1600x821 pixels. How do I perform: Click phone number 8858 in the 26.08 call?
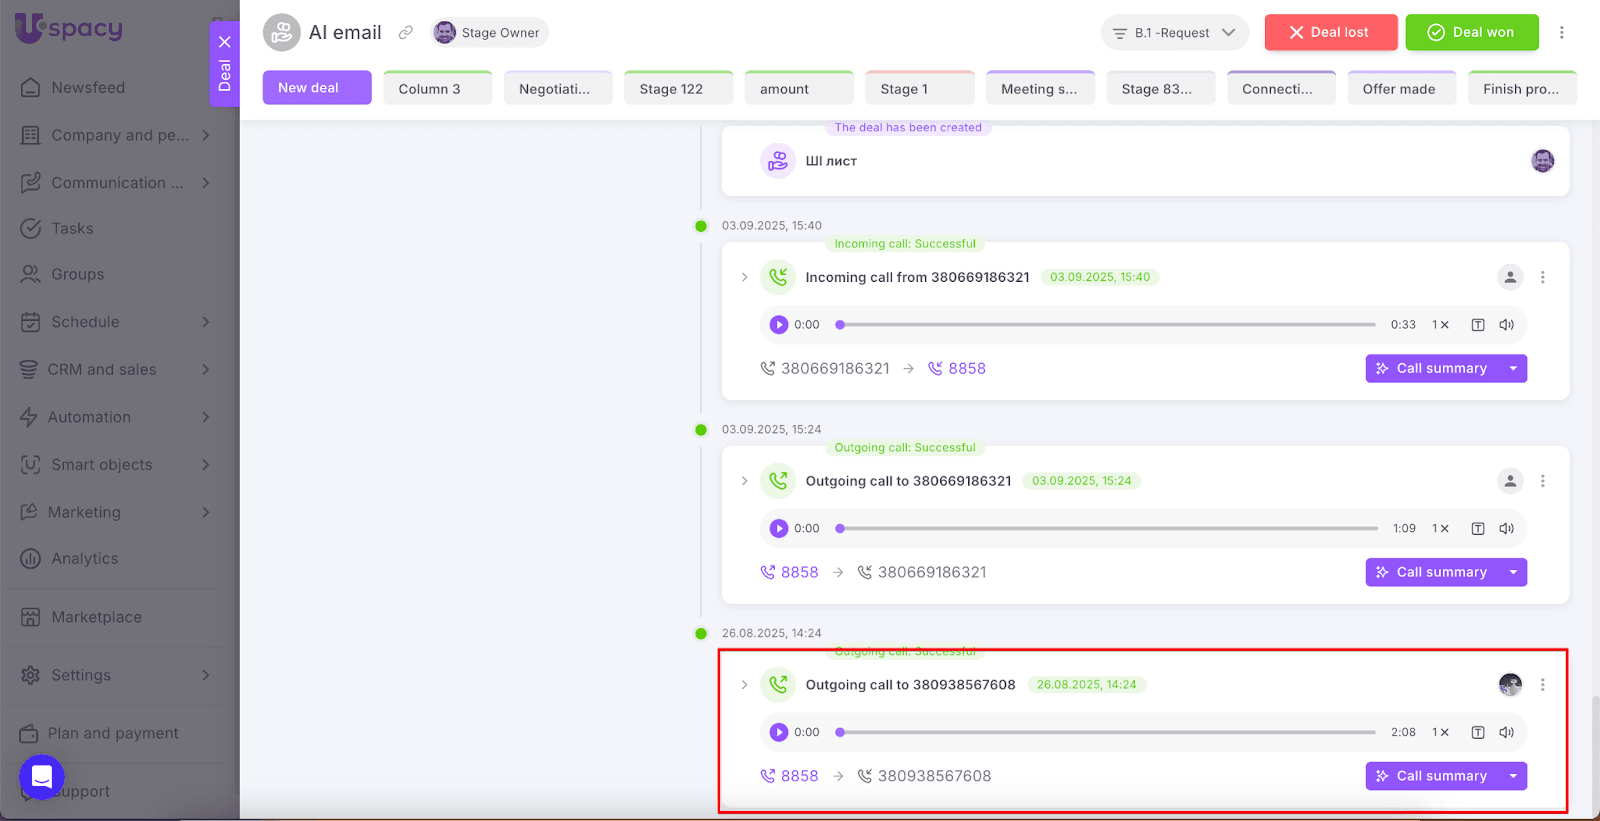pos(799,776)
